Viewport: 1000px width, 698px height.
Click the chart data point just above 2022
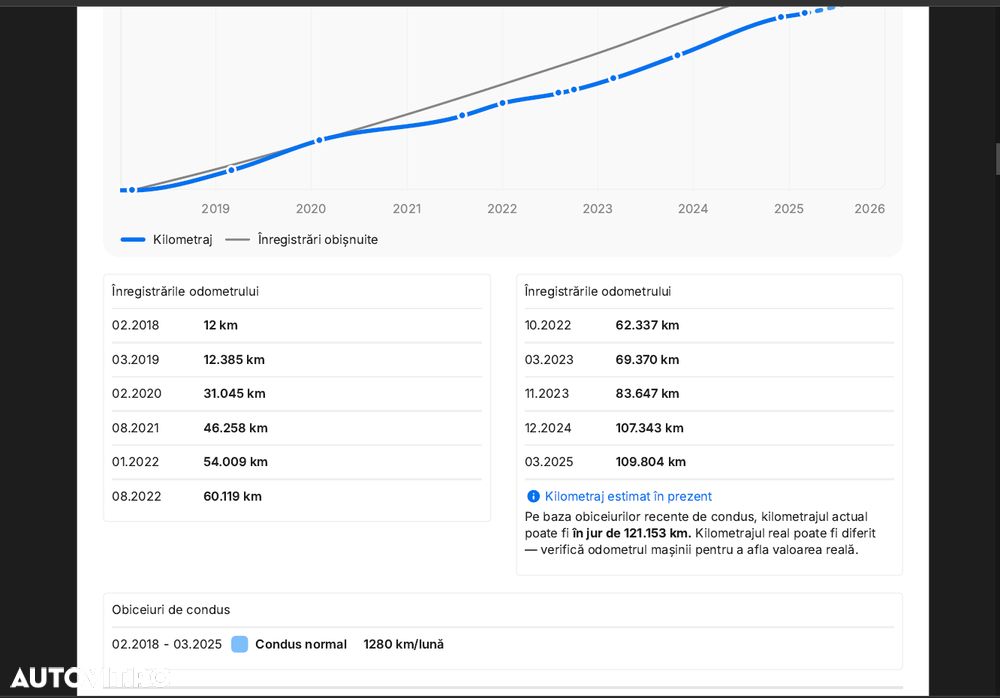pyautogui.click(x=503, y=102)
